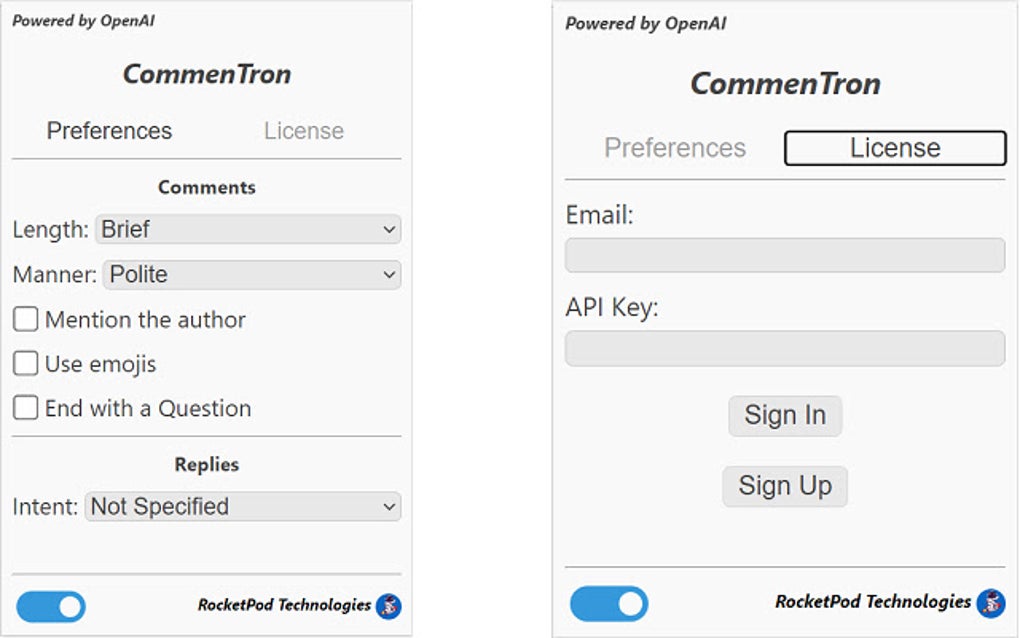Click the RocketPod rocket logo on Preferences panel

(x=391, y=606)
